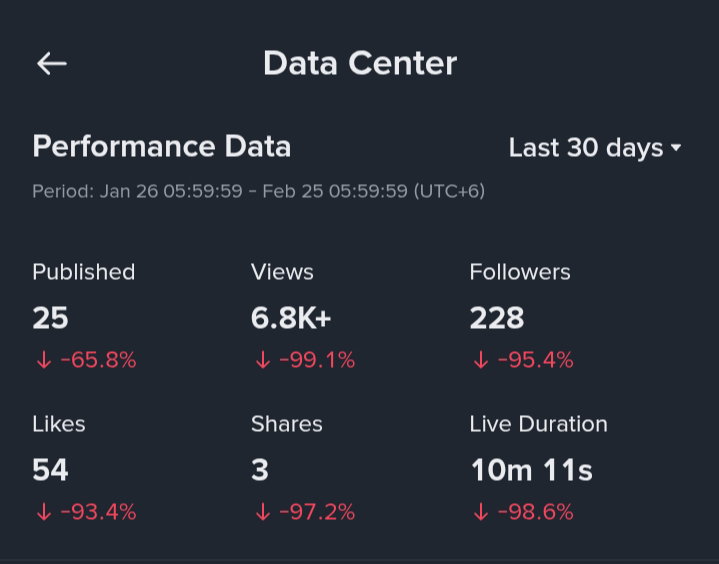The image size is (719, 564).
Task: Select the Published metric card
Action: click(x=84, y=316)
